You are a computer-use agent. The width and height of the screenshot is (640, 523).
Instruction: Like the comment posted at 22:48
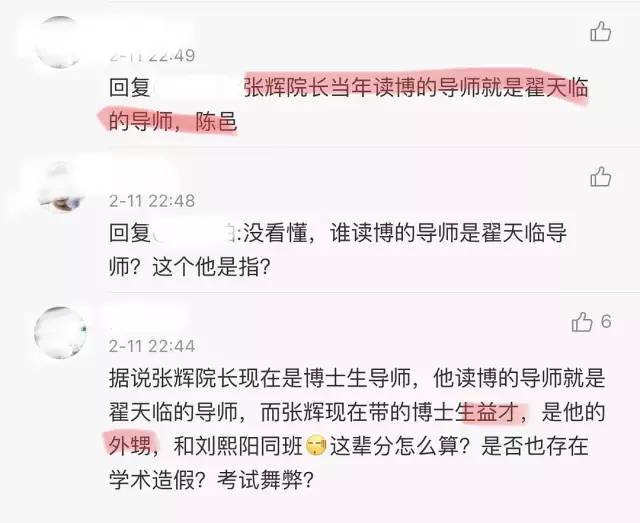600,177
